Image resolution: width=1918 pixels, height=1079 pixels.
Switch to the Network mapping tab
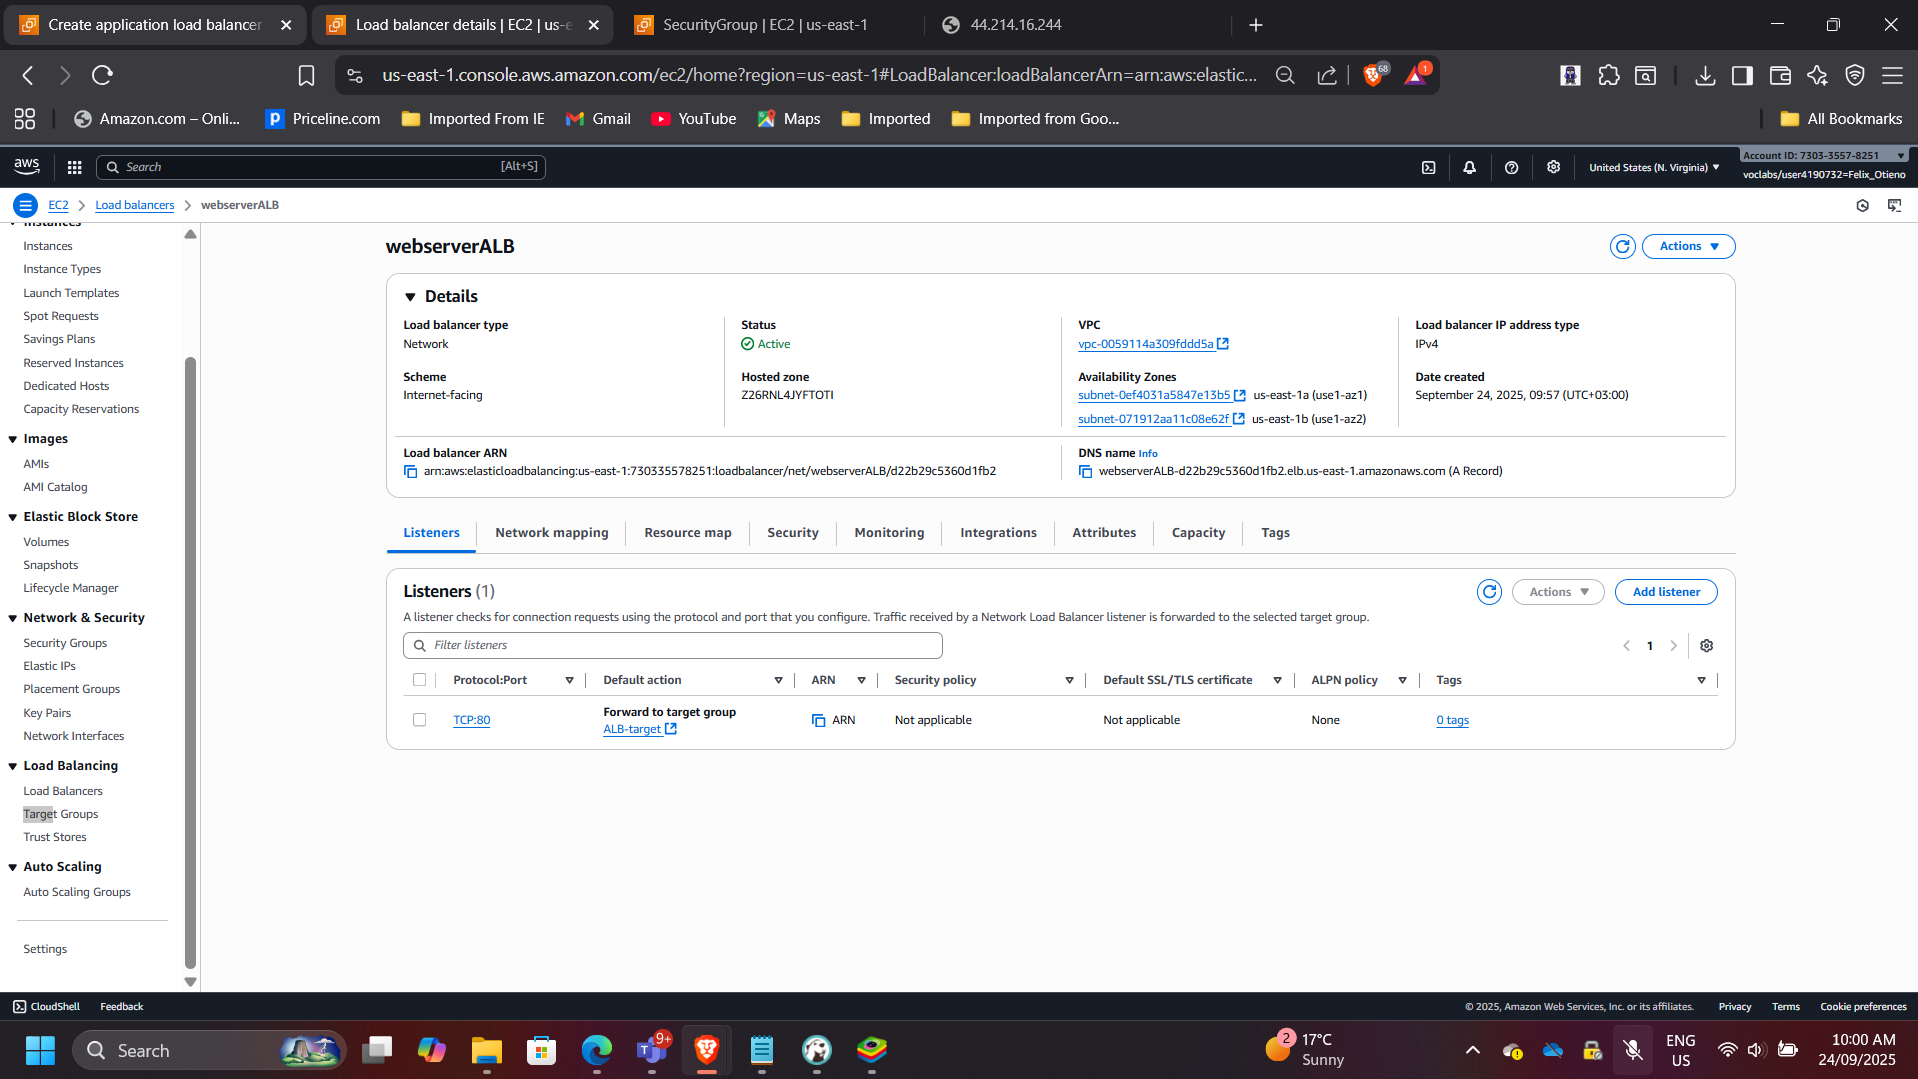click(551, 533)
